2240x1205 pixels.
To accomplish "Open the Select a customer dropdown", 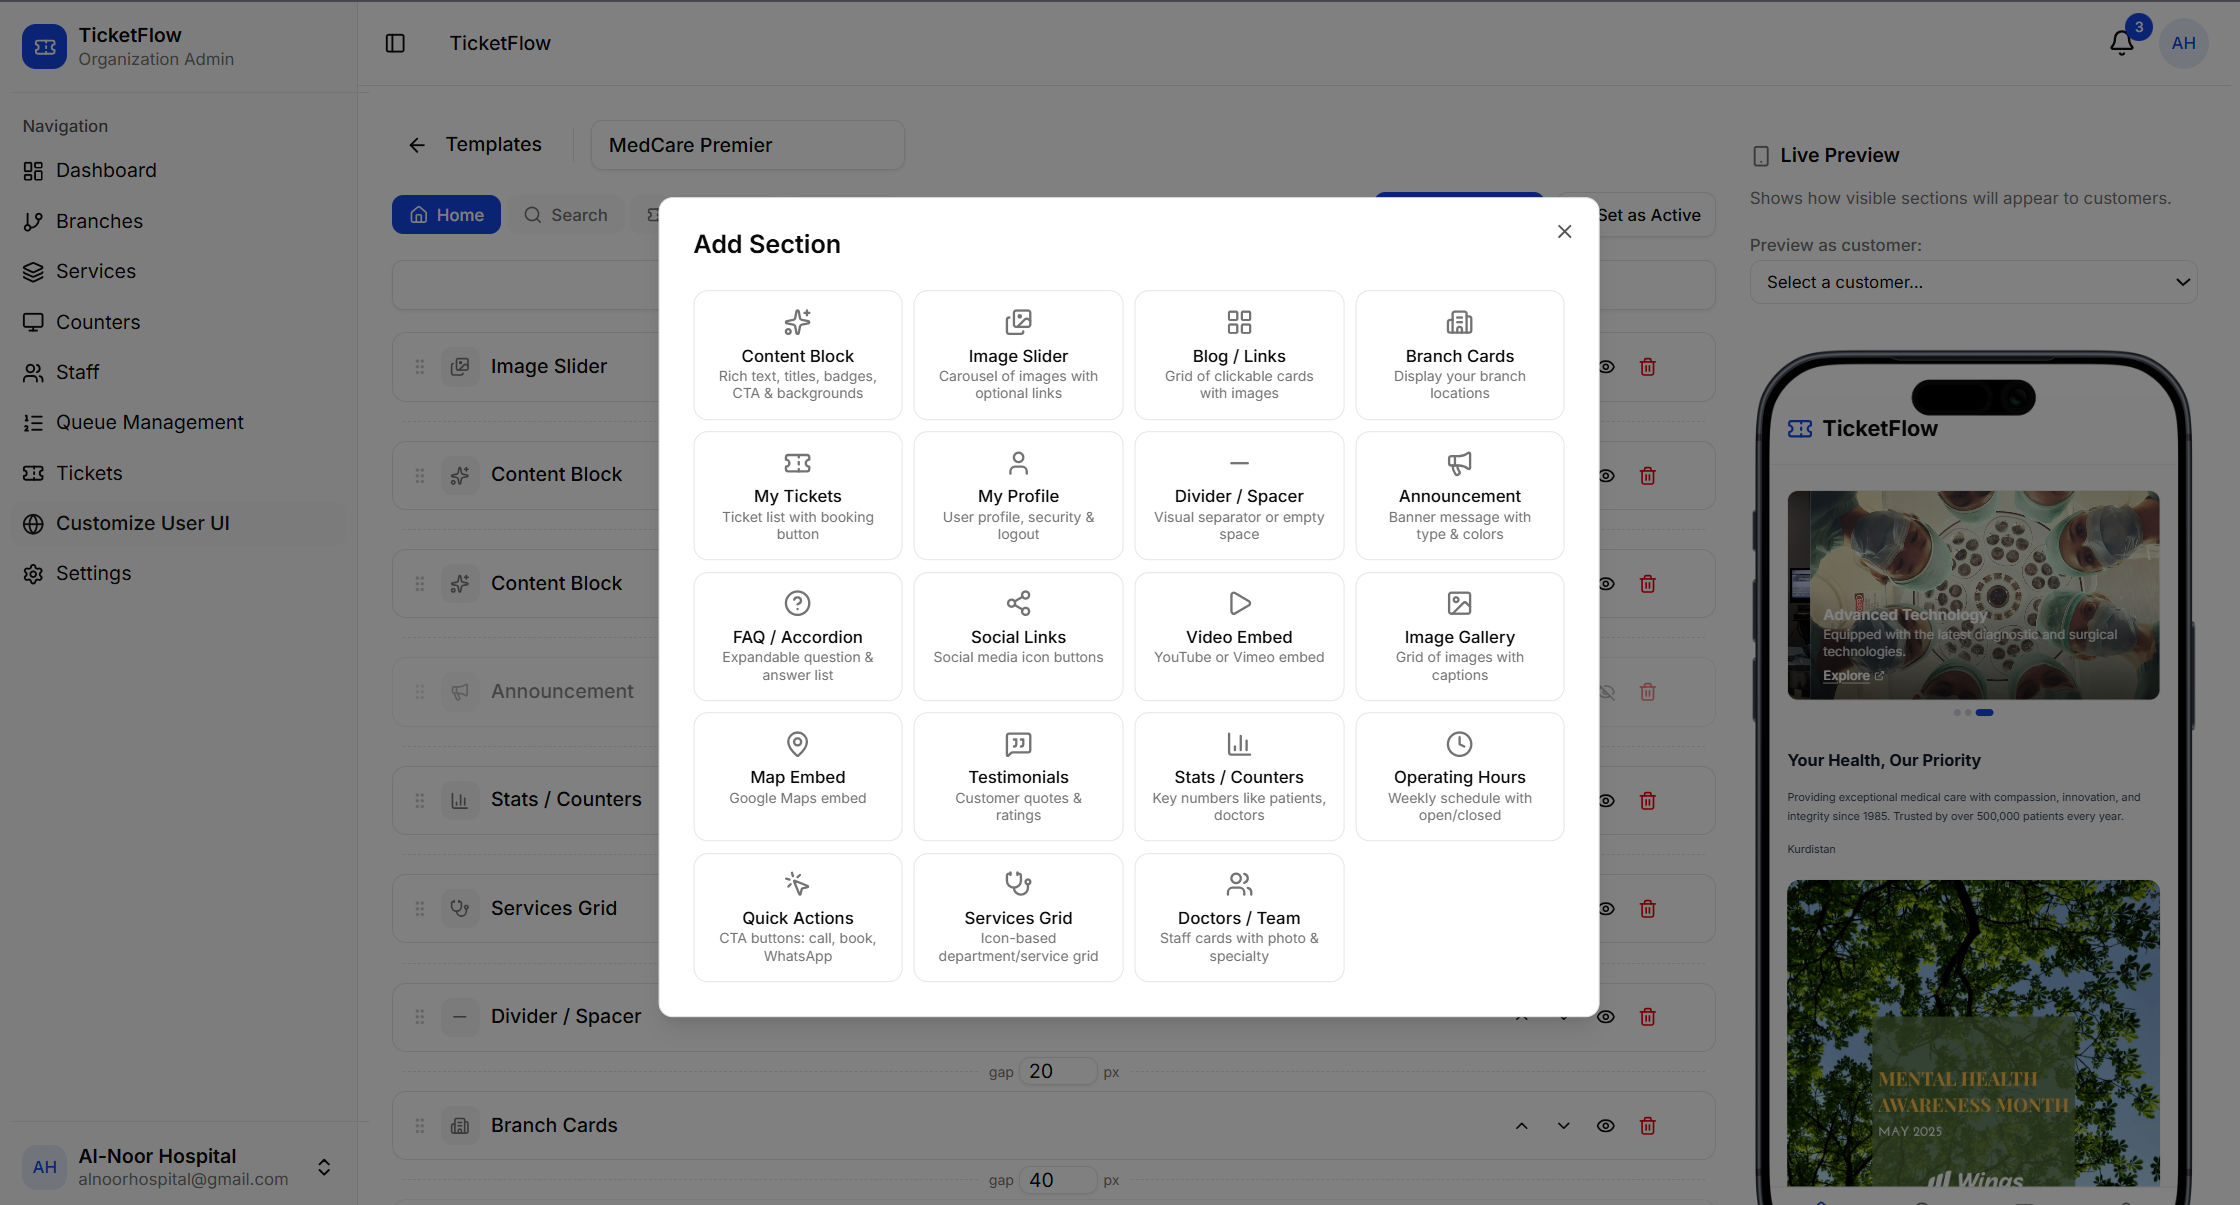I will coord(1972,282).
